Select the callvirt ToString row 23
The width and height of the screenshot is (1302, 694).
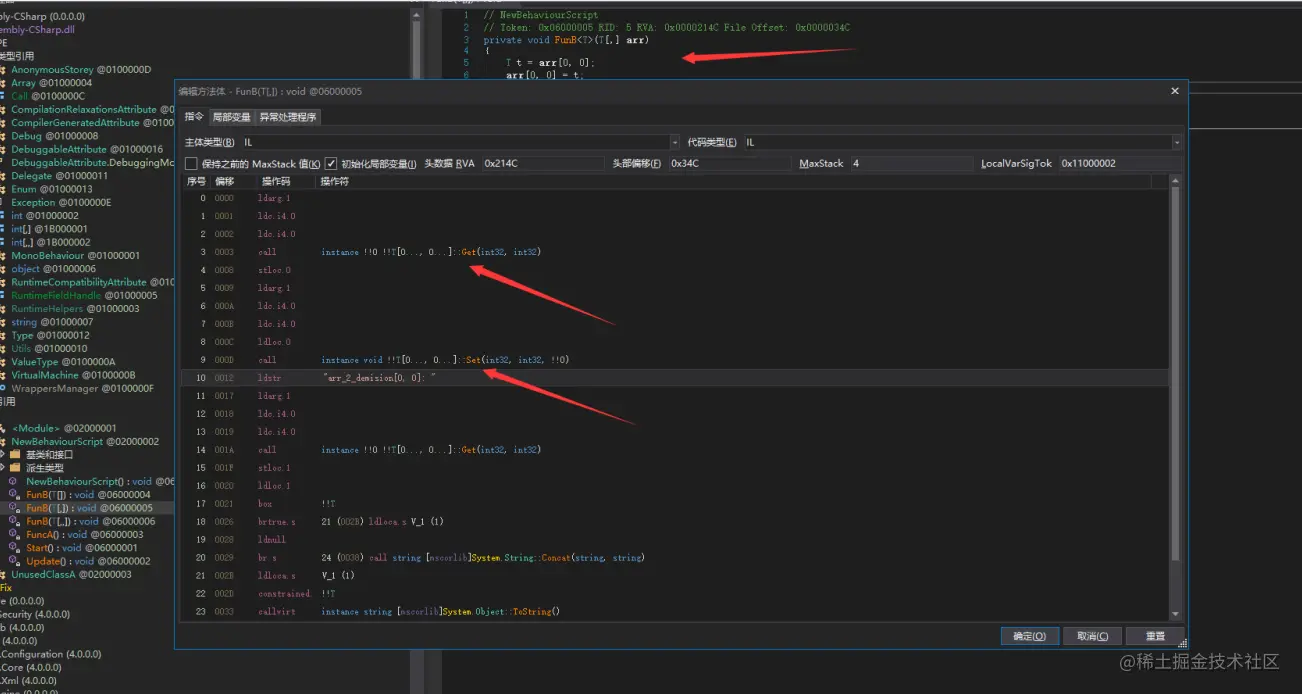coord(675,612)
